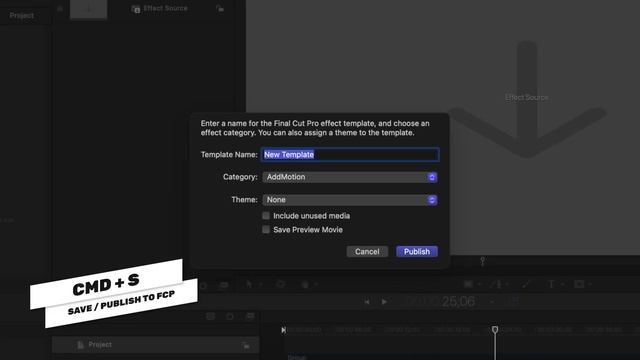Toggle the lock icon on Effect Source layer
The height and width of the screenshot is (360, 640).
[220, 8]
